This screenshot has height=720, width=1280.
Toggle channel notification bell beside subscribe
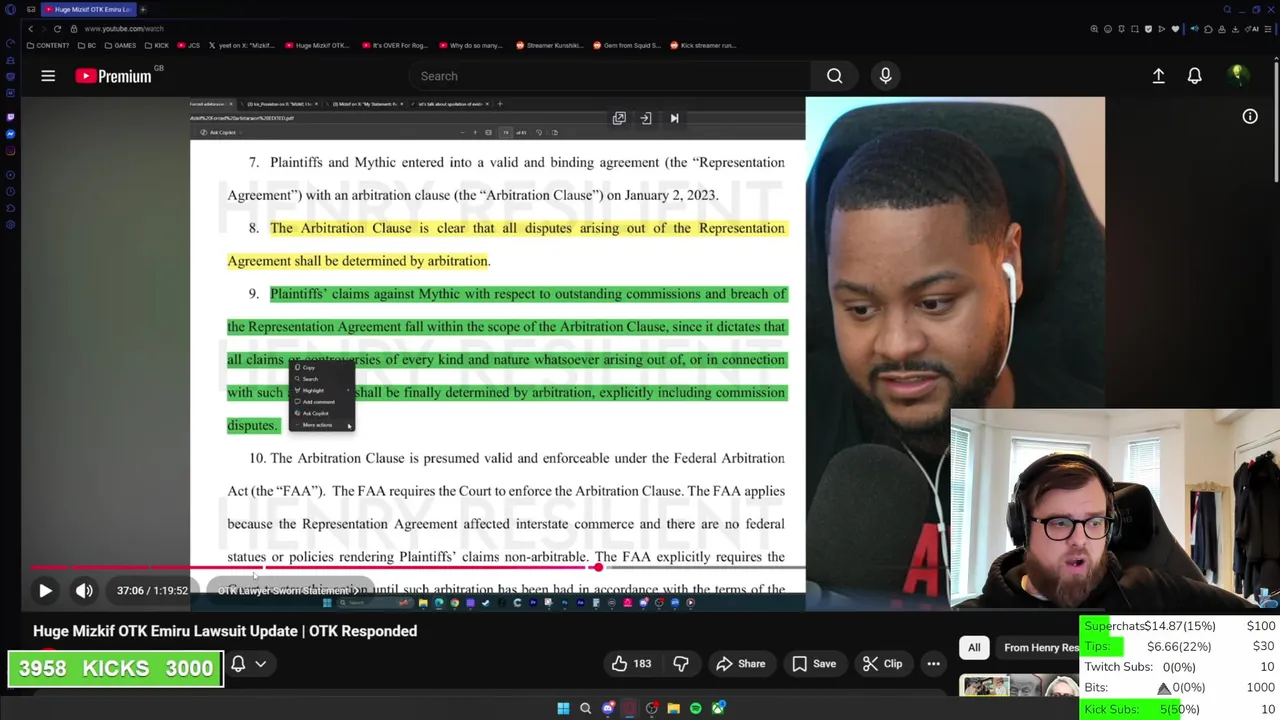[238, 664]
